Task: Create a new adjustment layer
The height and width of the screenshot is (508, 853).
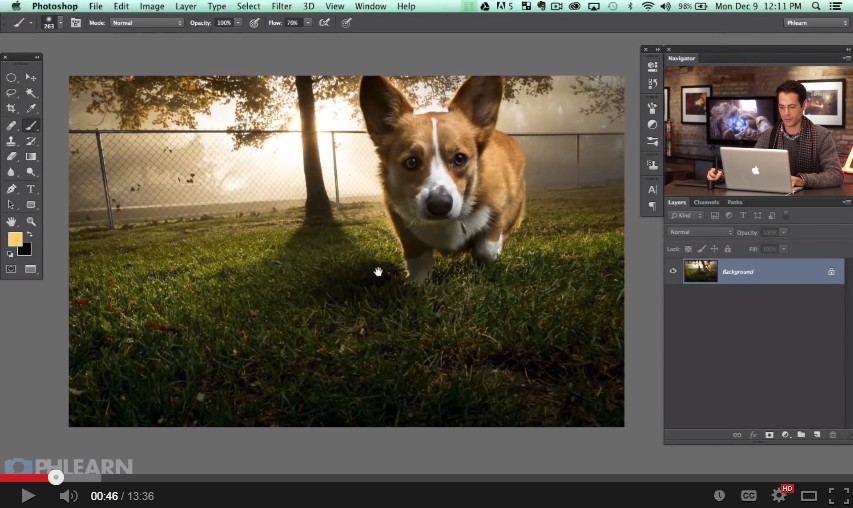Action: pos(785,435)
